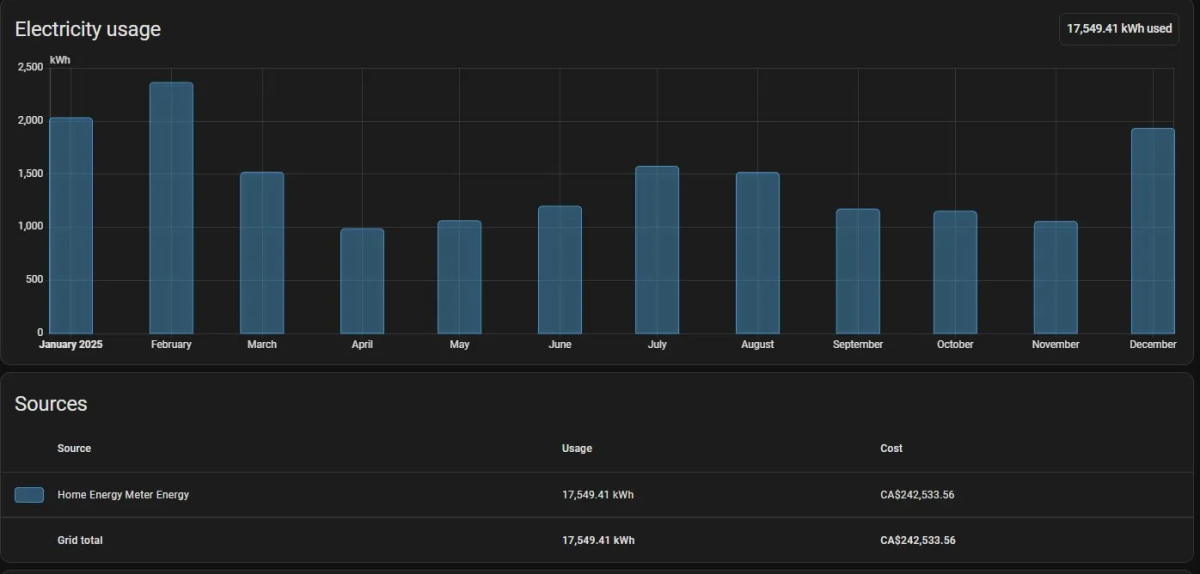Select the June electricity bar
Image resolution: width=1200 pixels, height=574 pixels.
(x=560, y=270)
